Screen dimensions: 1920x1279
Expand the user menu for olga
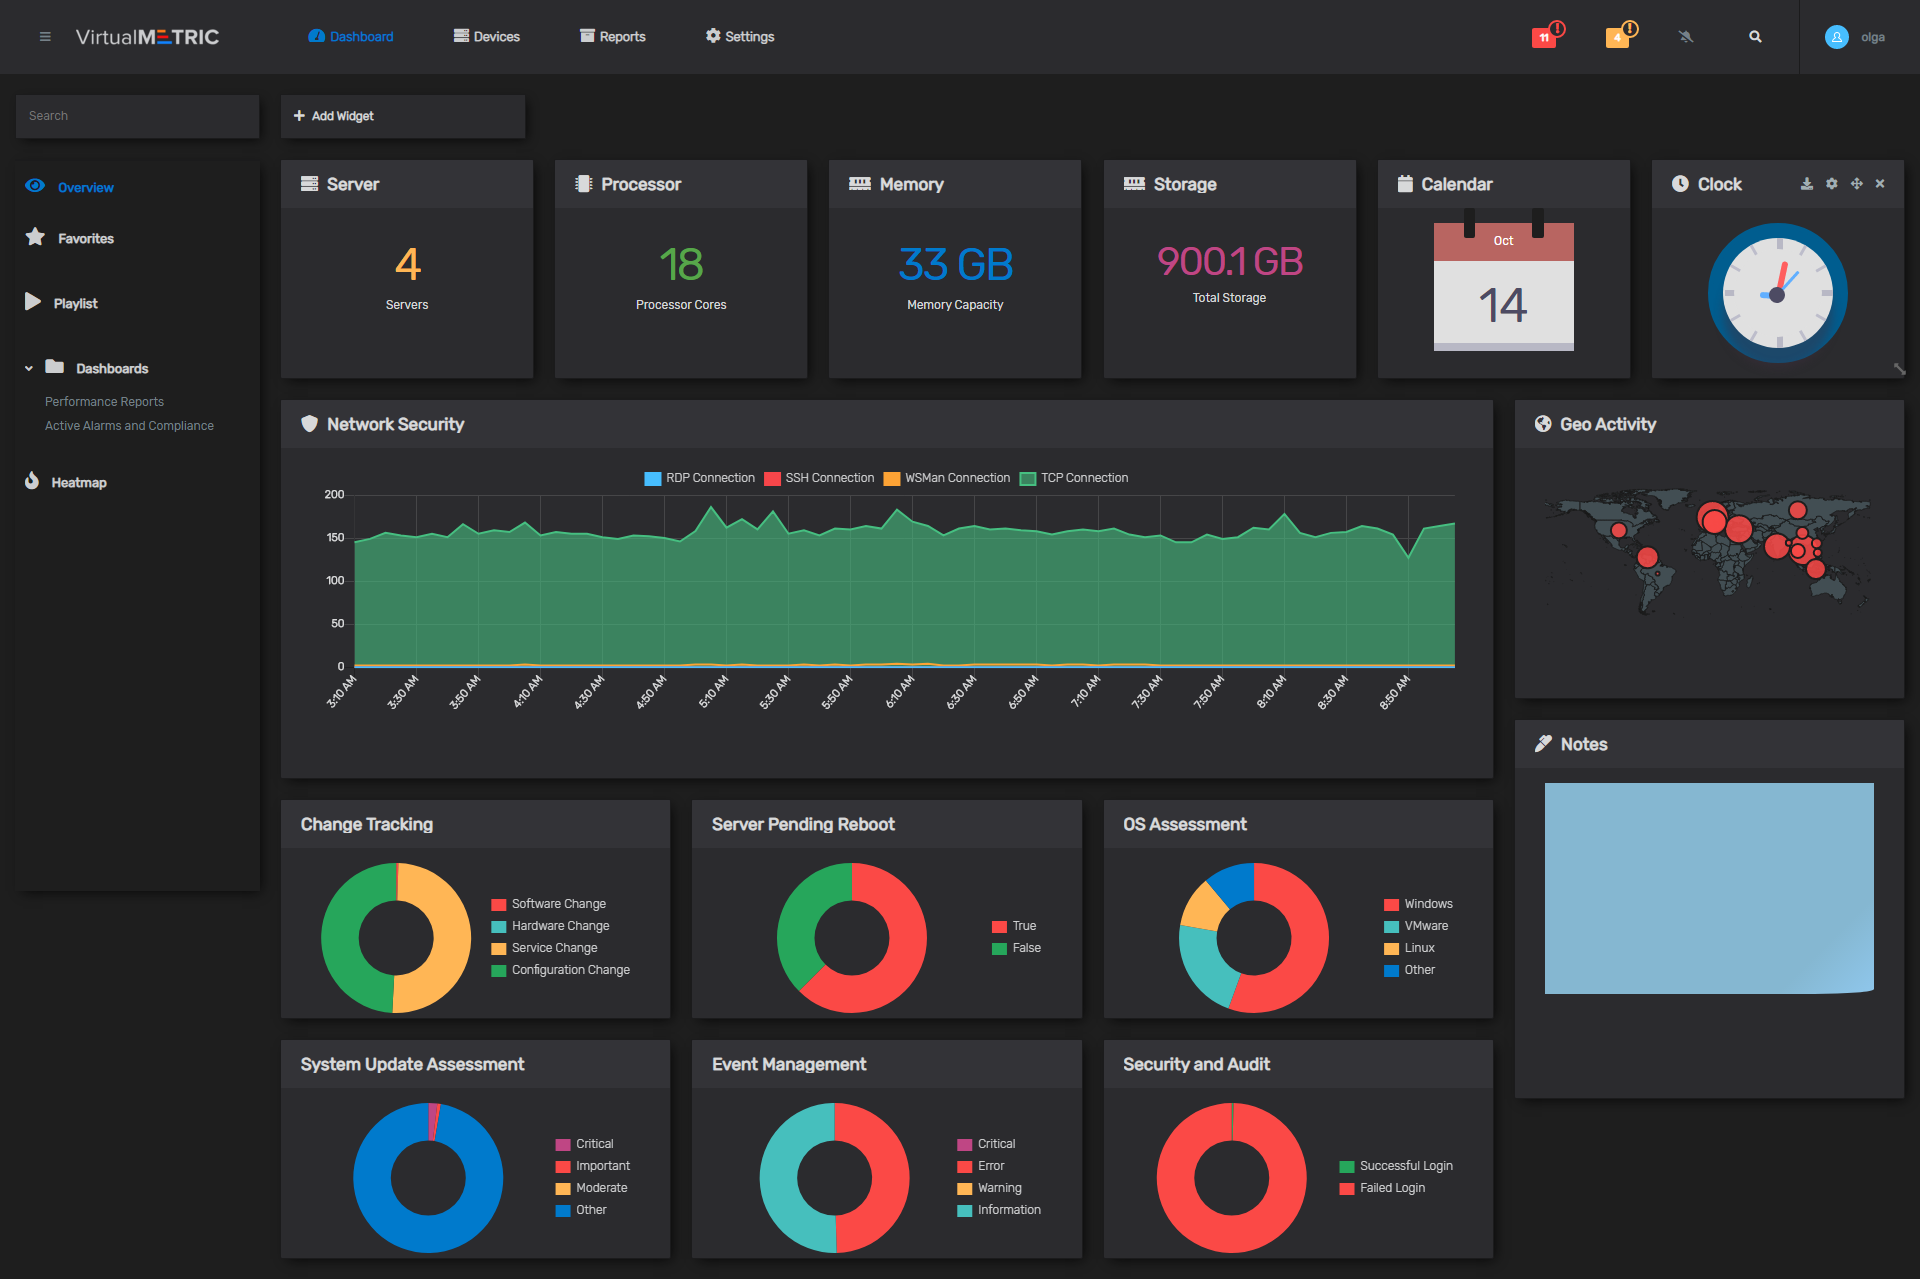point(1855,37)
